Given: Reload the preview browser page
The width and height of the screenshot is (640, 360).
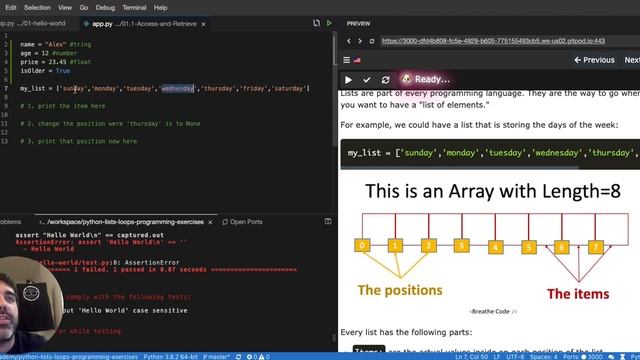Looking at the screenshot, I should [371, 41].
